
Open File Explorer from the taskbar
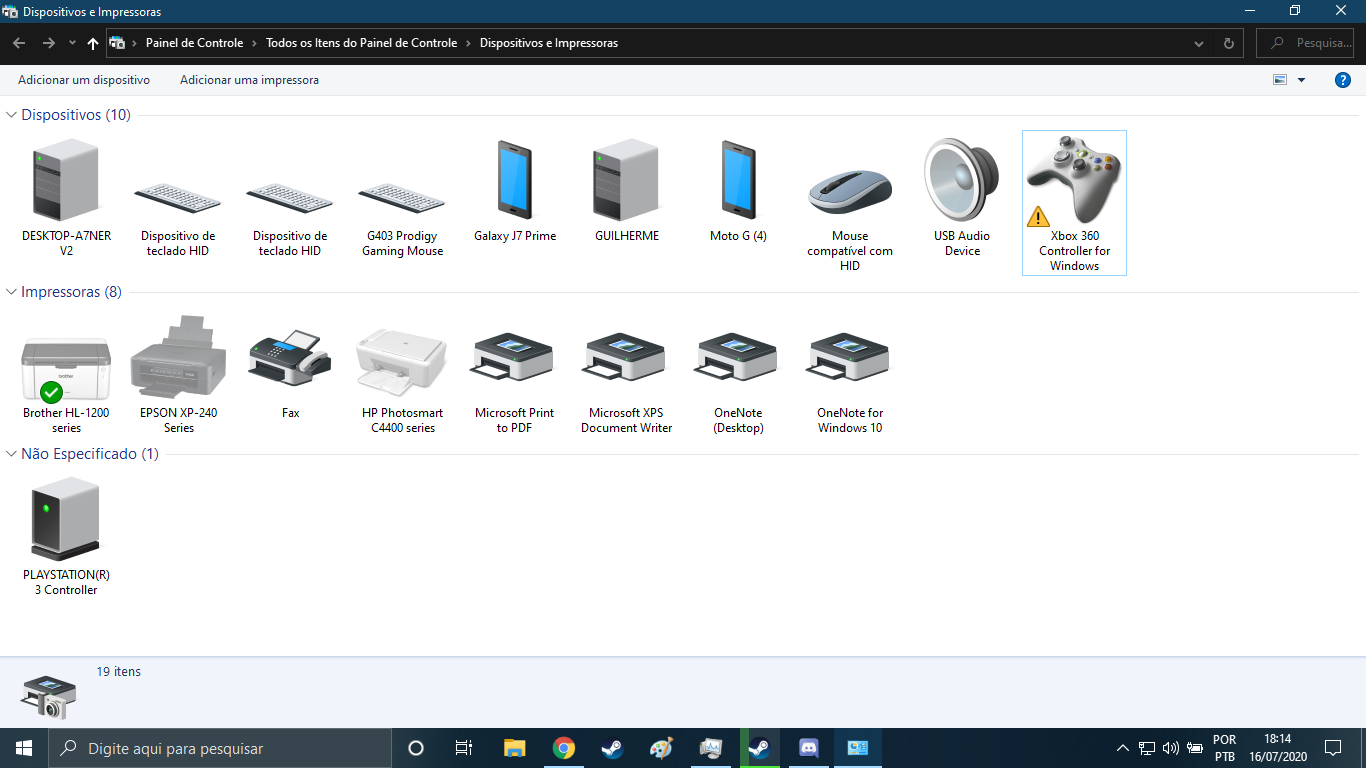click(514, 748)
